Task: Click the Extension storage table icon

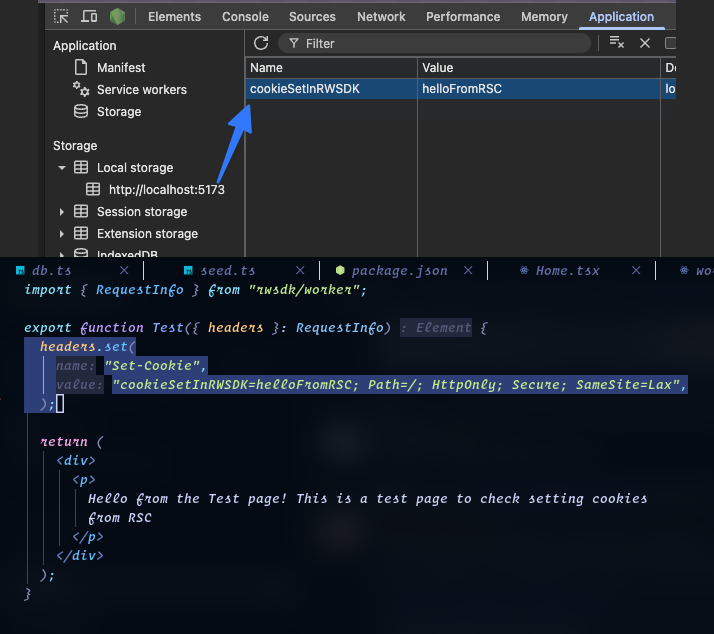Action: pos(81,233)
